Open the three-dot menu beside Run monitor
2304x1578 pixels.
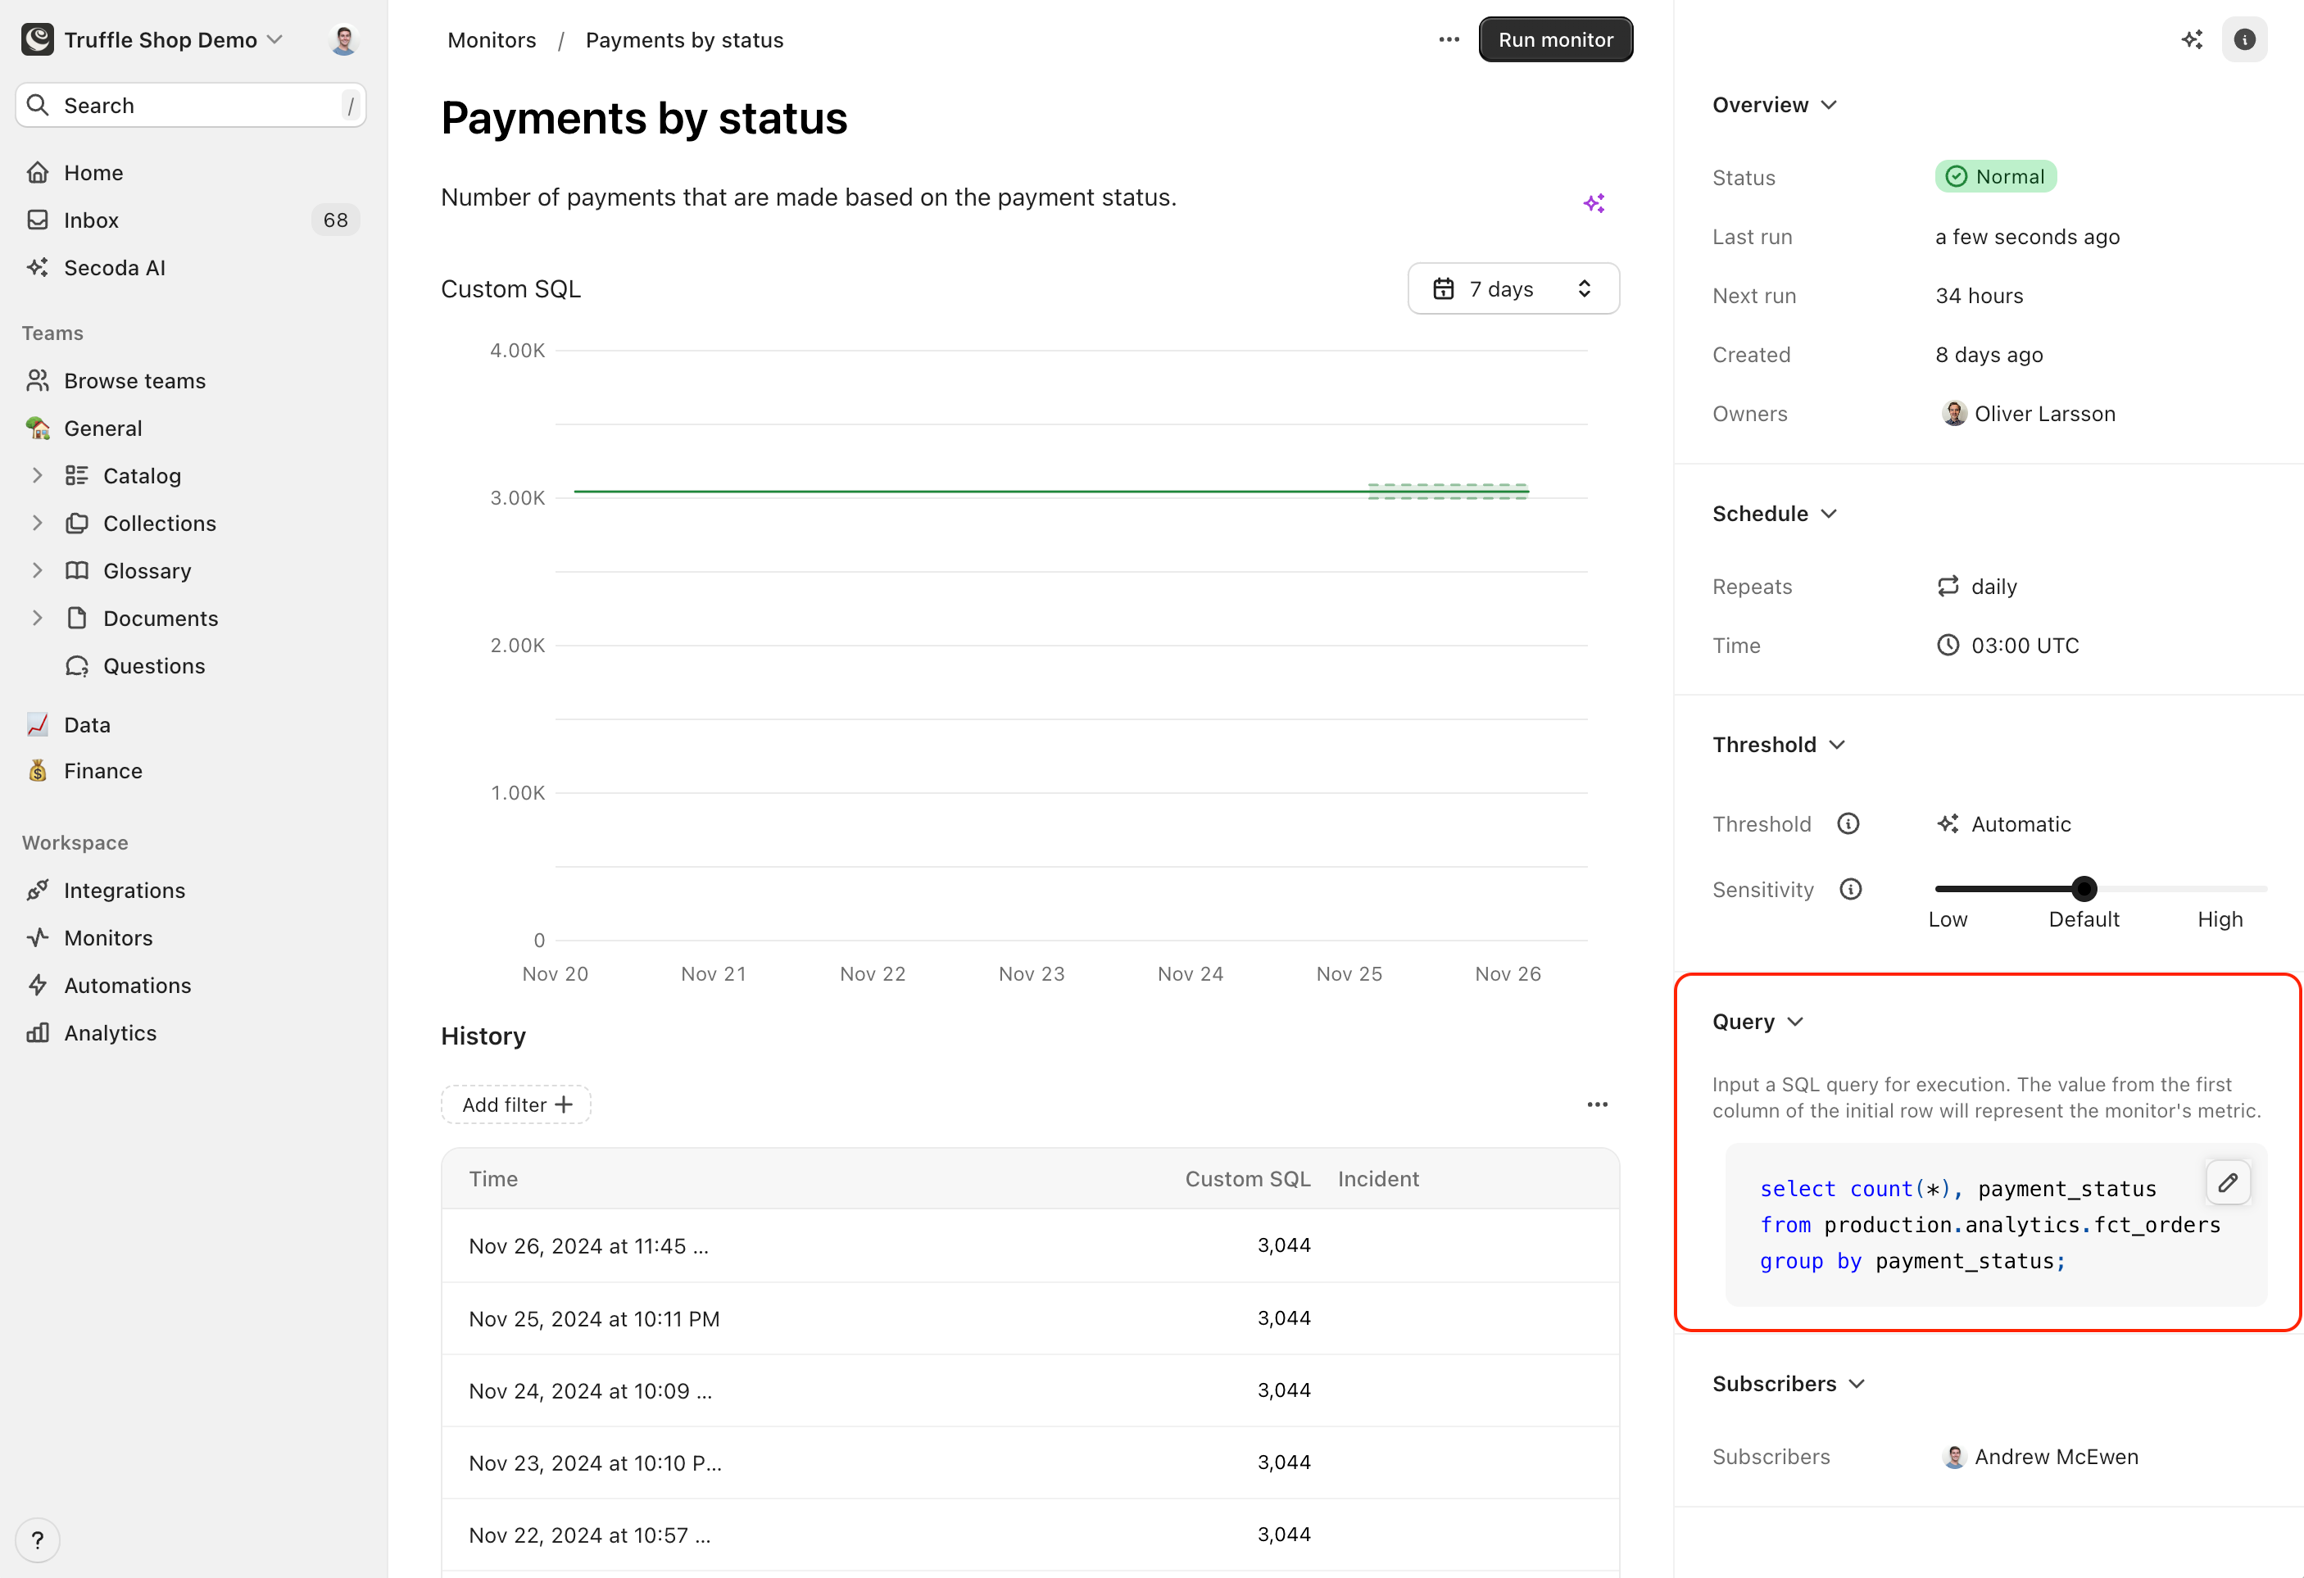coord(1448,40)
